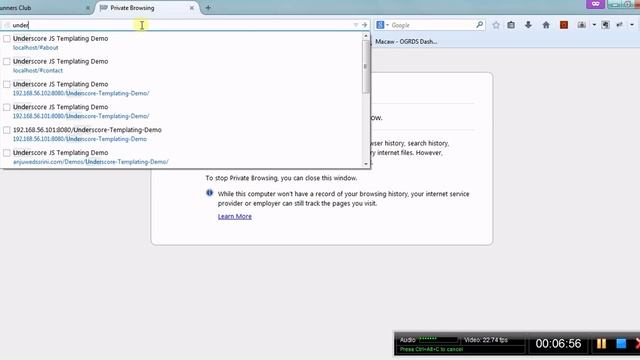The width and height of the screenshot is (640, 360).
Task: Open dropdown arrow beside the camera icon
Action: pos(594,25)
